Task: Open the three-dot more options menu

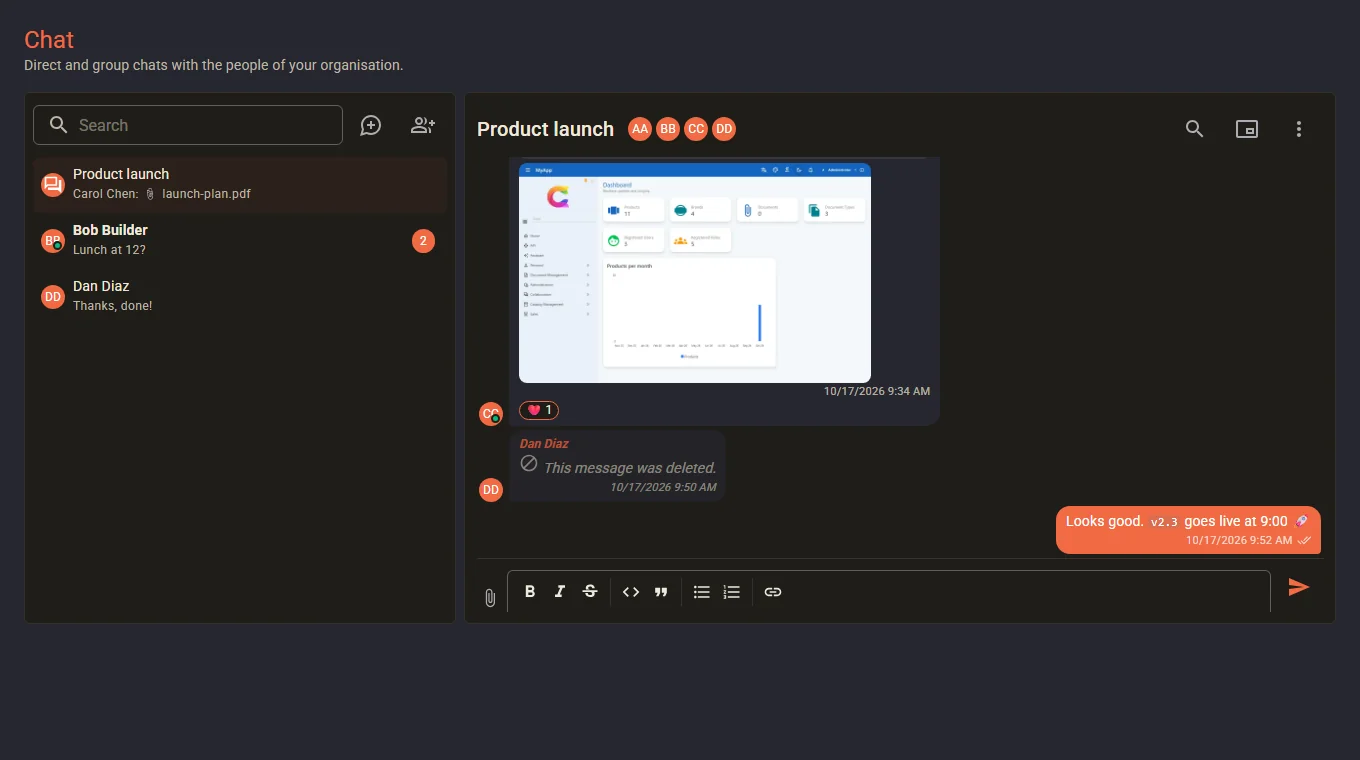Action: [x=1299, y=129]
